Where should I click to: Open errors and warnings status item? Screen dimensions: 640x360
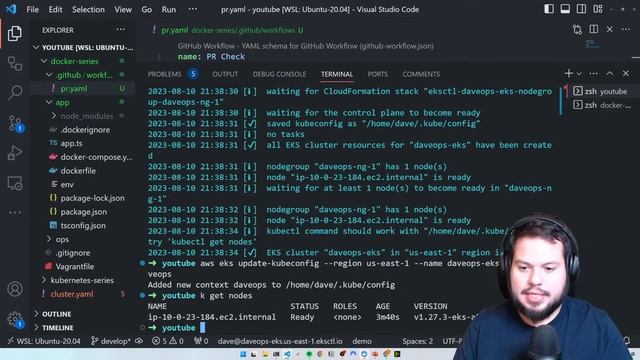168,341
